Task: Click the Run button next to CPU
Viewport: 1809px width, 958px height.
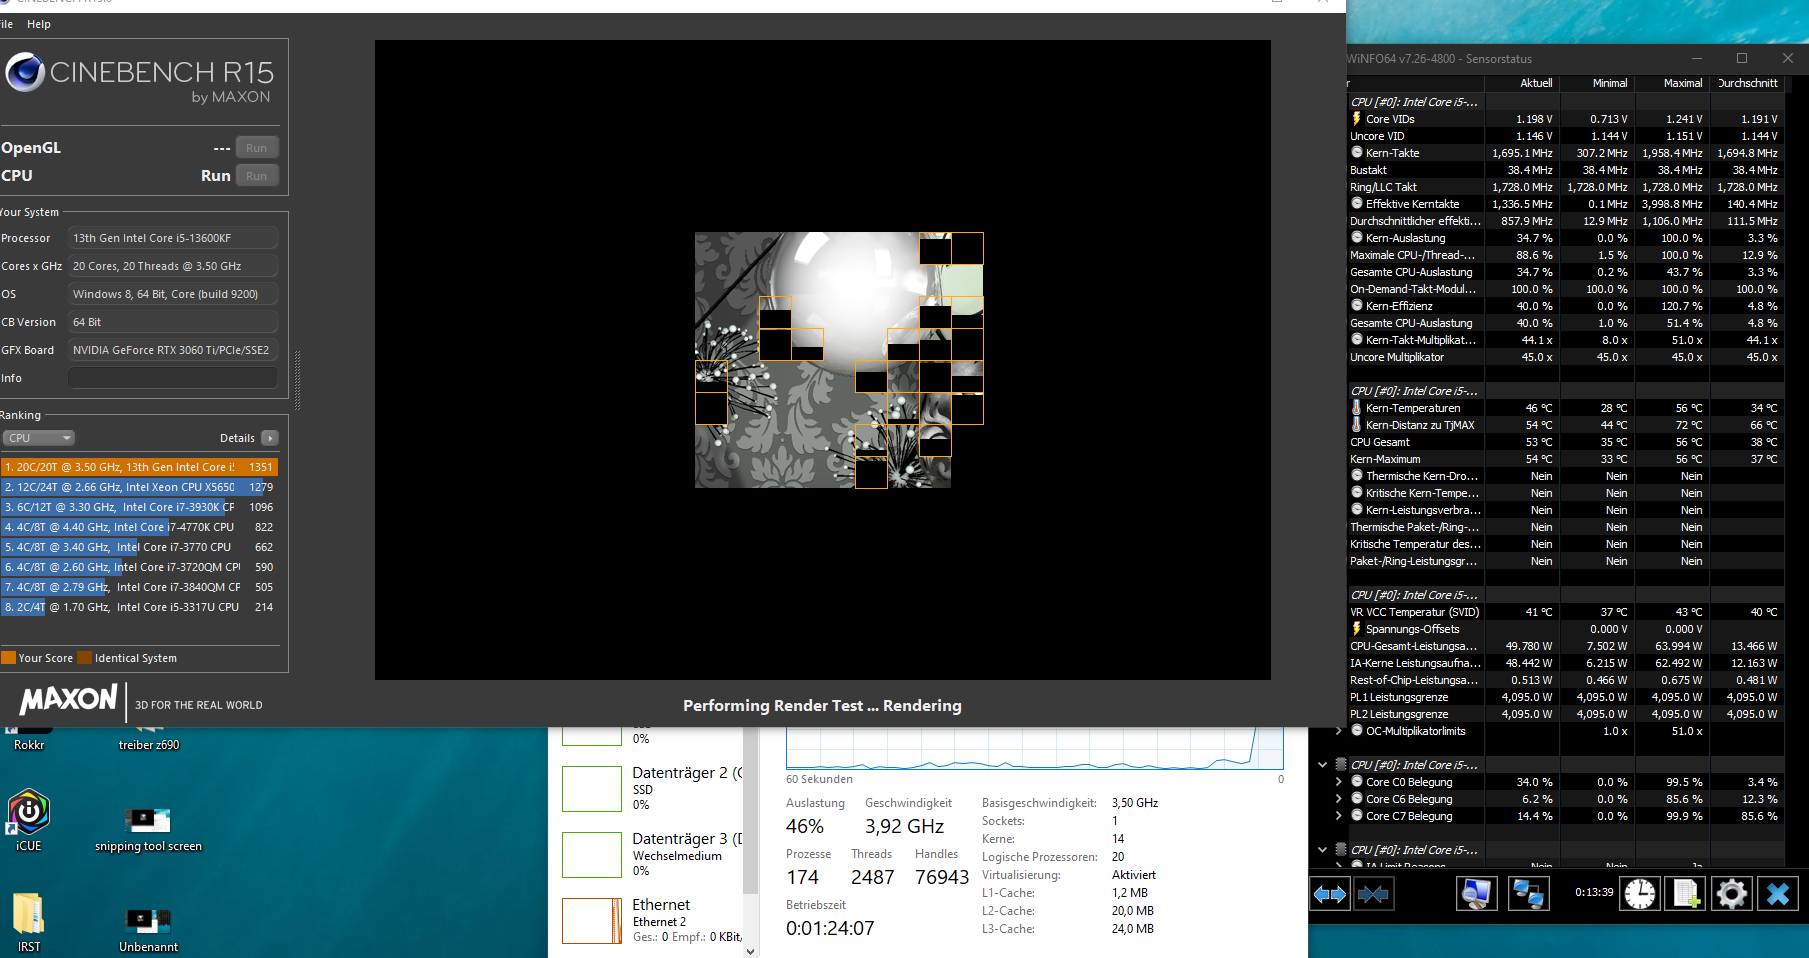Action: pos(257,176)
